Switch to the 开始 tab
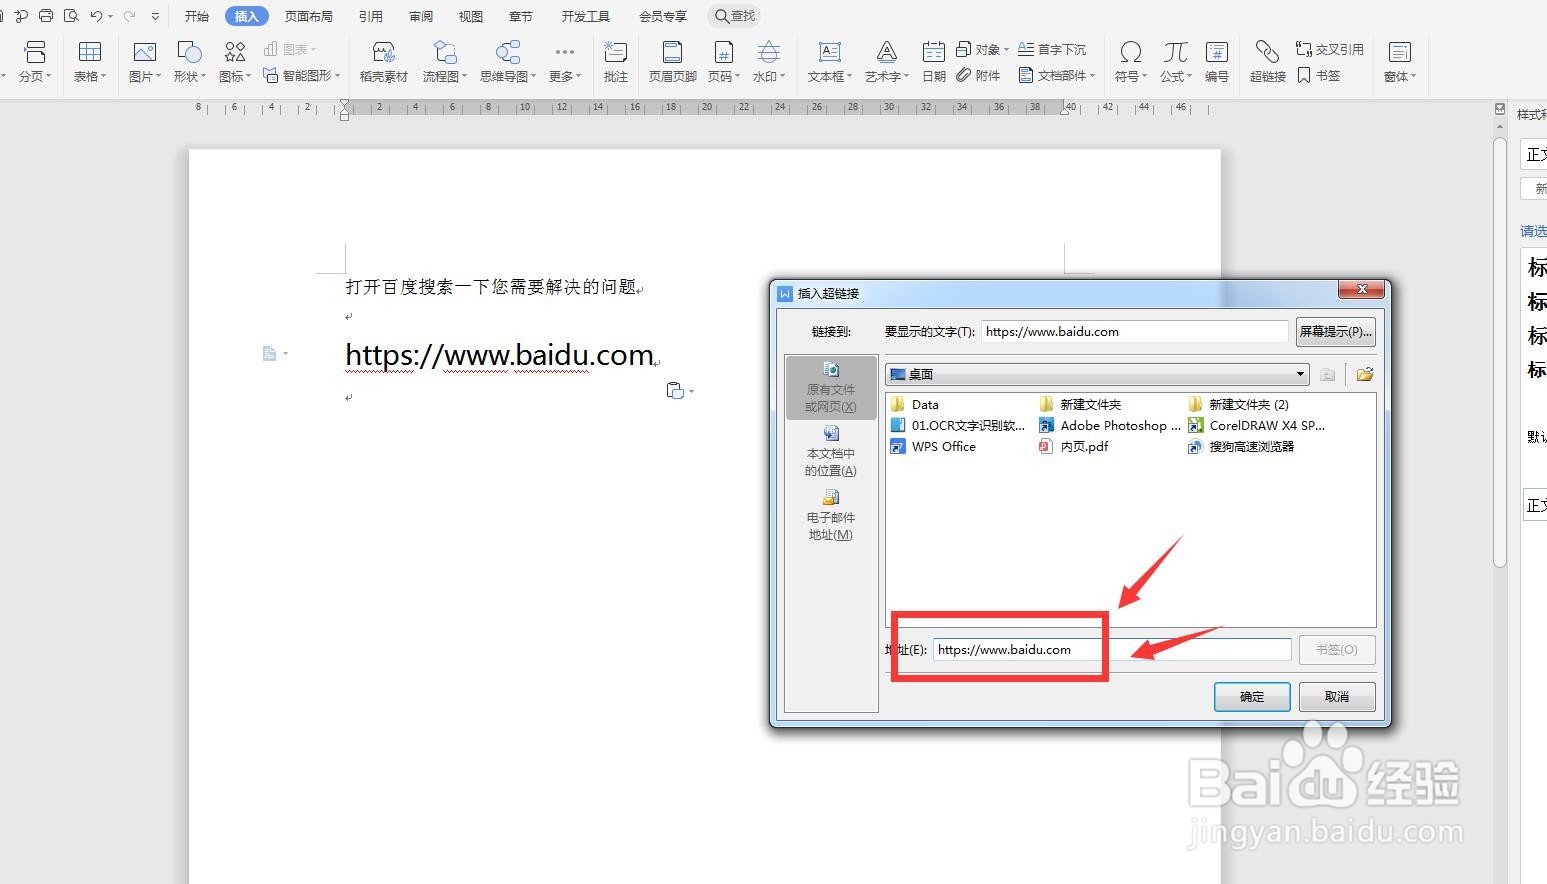Viewport: 1547px width, 884px height. click(197, 16)
